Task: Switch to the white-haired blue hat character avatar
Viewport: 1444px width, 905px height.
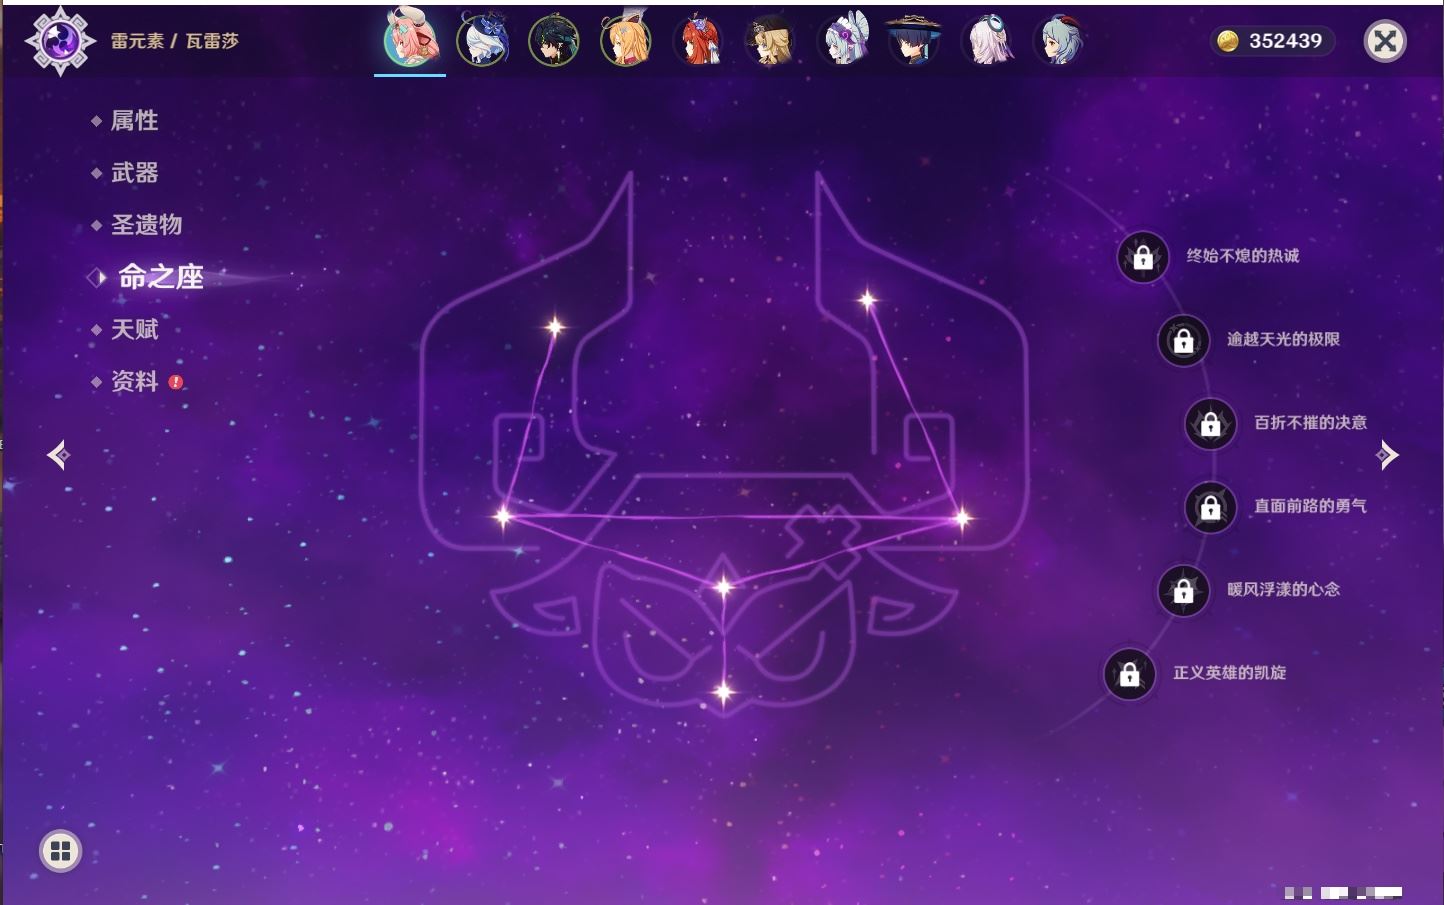Action: 483,41
